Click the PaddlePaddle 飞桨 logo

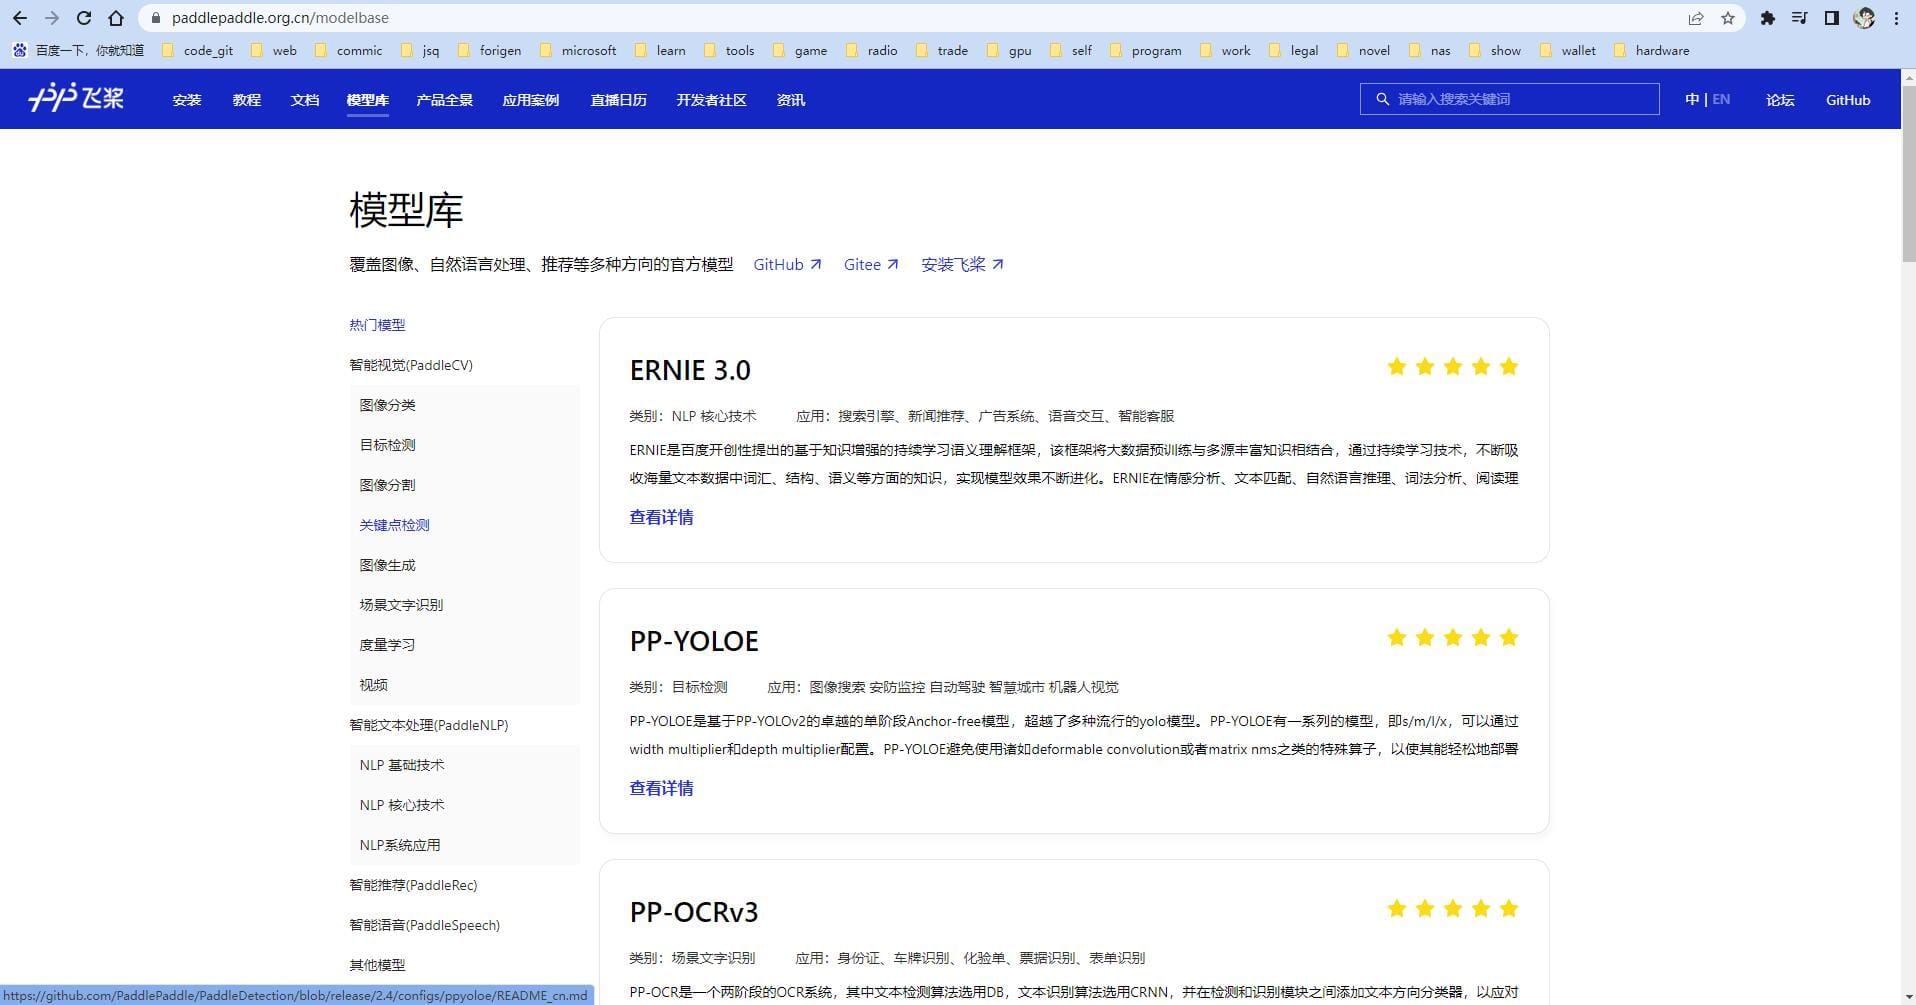tap(76, 98)
